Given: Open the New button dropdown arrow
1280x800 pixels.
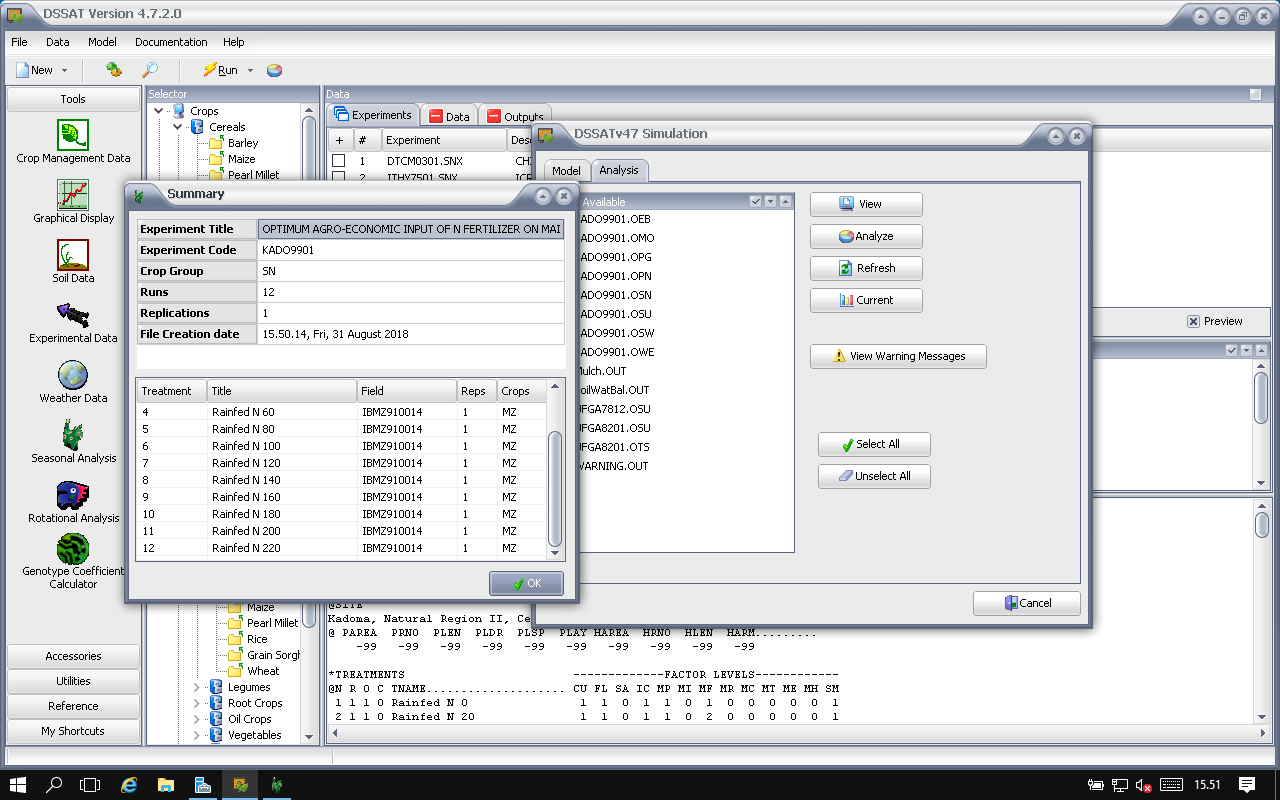Looking at the screenshot, I should tap(65, 70).
